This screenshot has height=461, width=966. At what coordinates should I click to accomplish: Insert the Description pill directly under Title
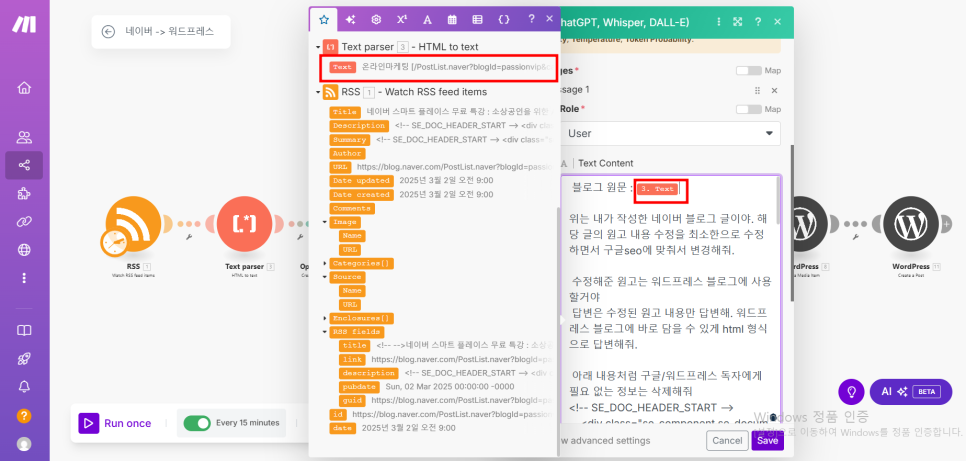[x=359, y=126]
